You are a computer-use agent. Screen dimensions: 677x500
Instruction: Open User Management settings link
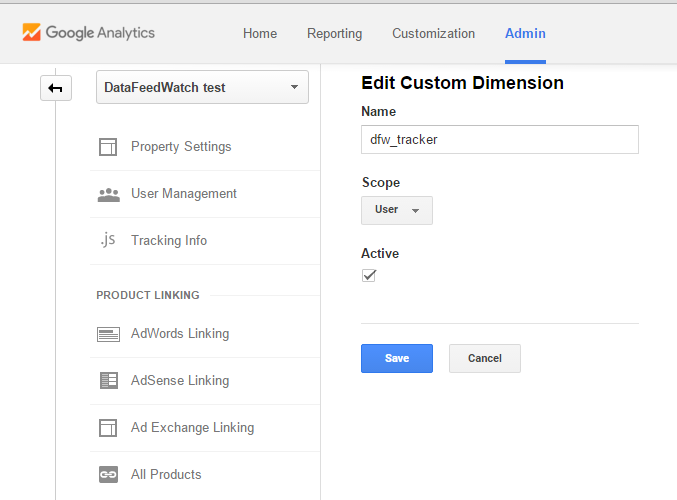pyautogui.click(x=184, y=193)
